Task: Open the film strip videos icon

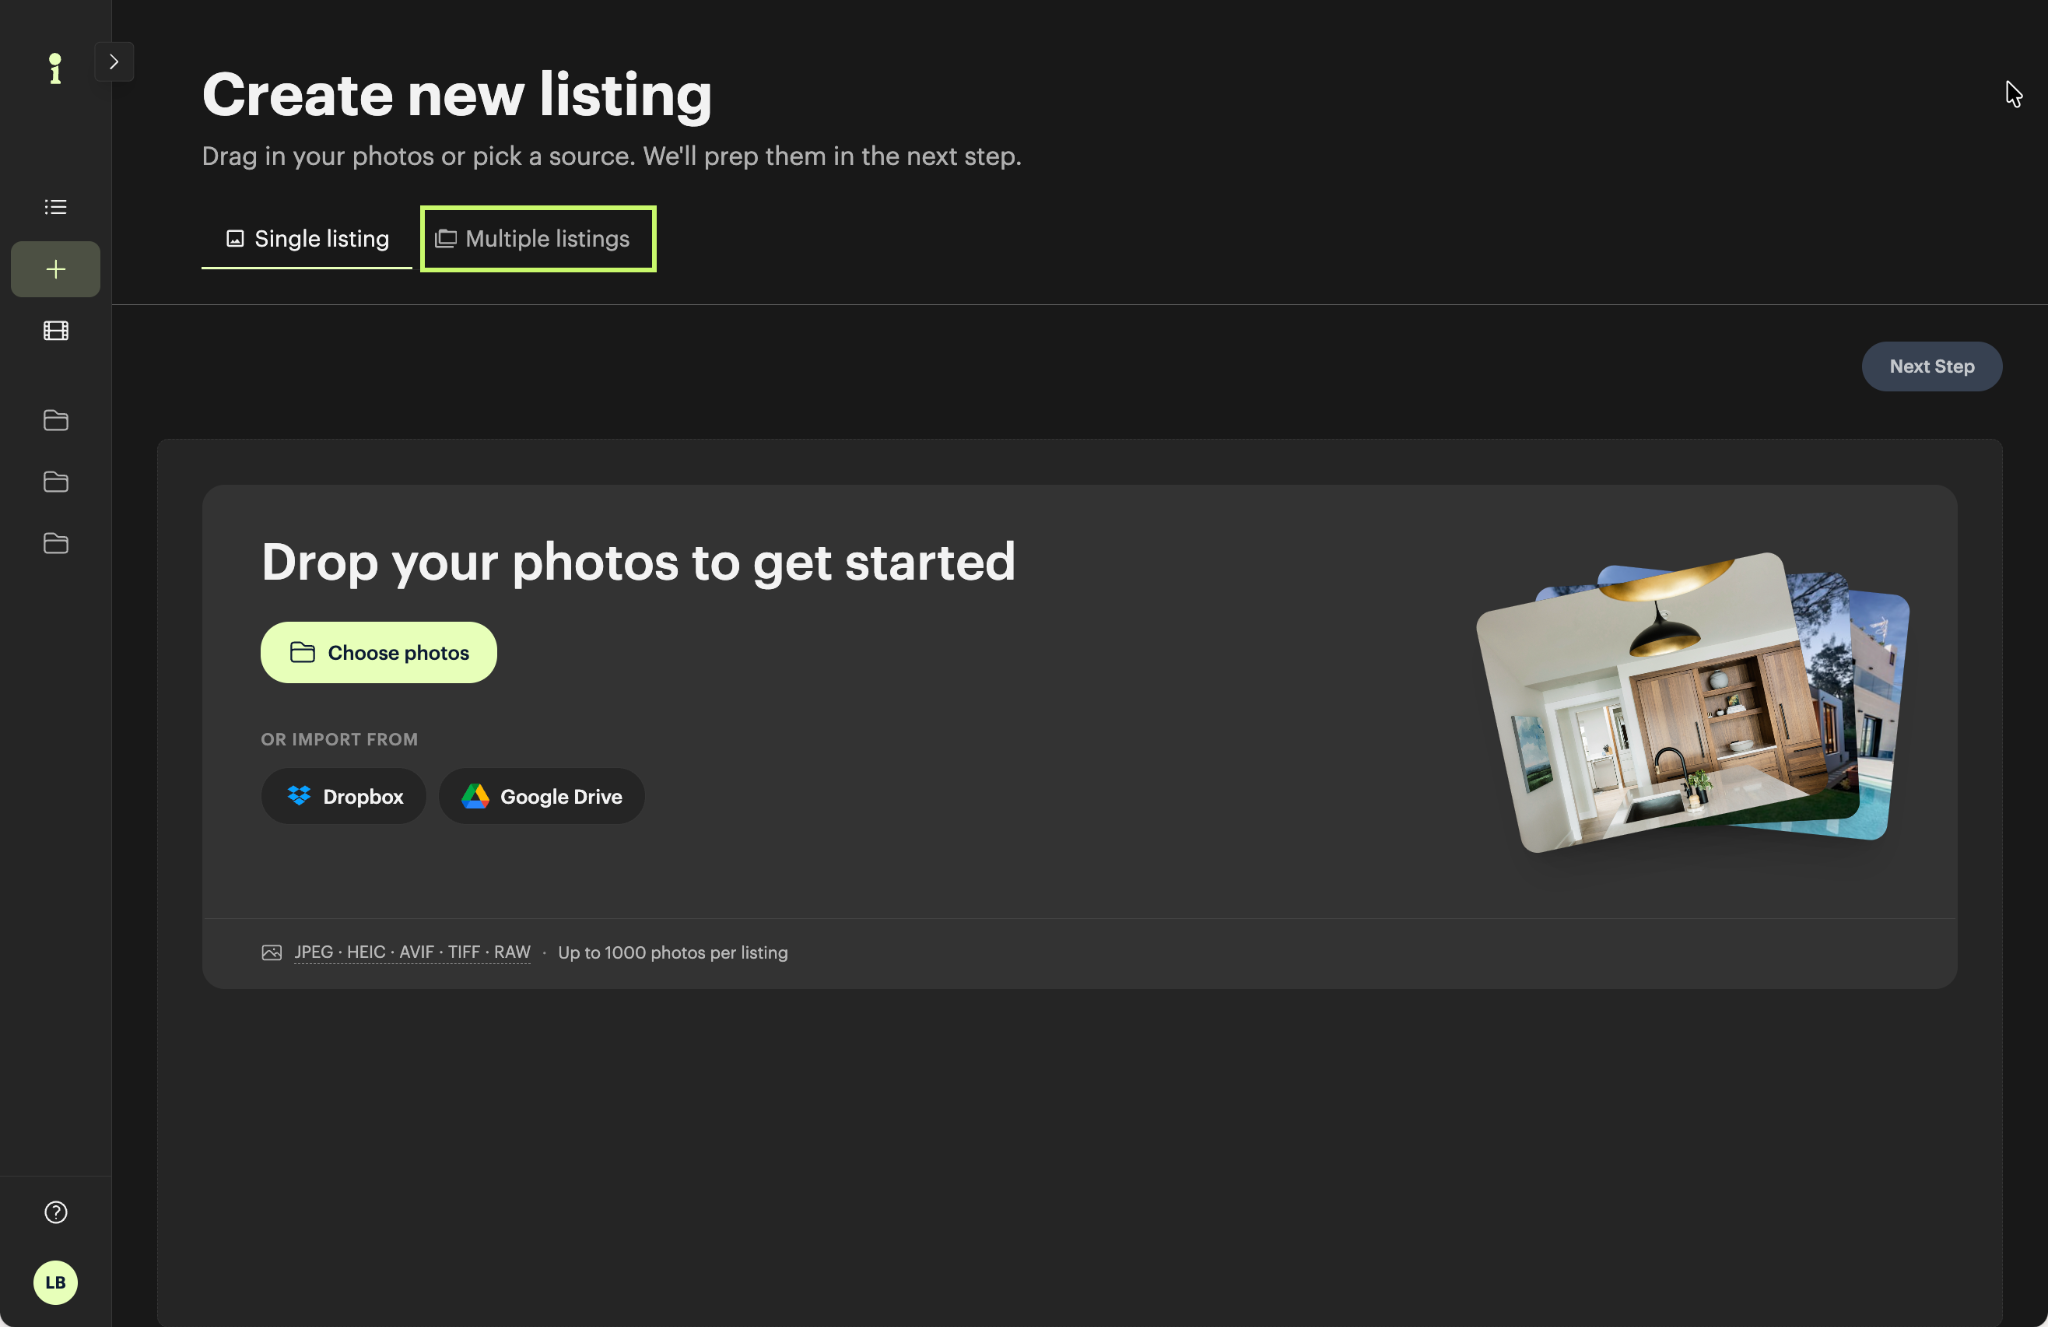Action: [56, 331]
